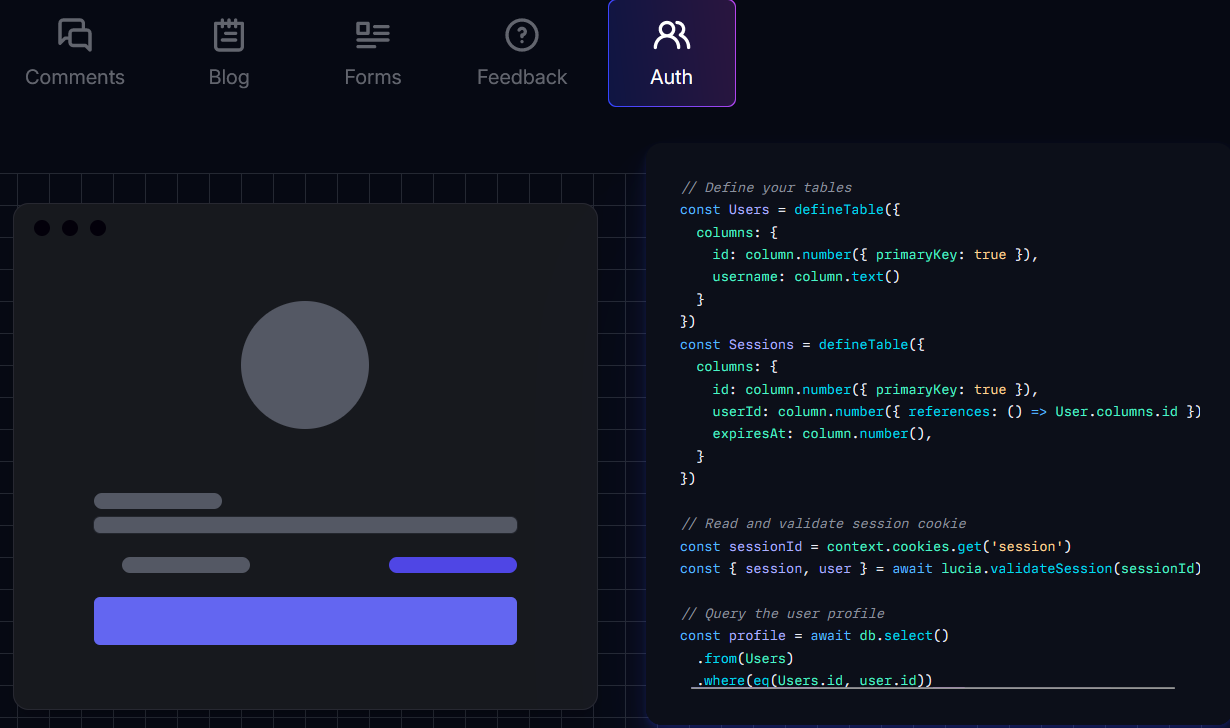Select the Forms tab label

pyautogui.click(x=373, y=77)
